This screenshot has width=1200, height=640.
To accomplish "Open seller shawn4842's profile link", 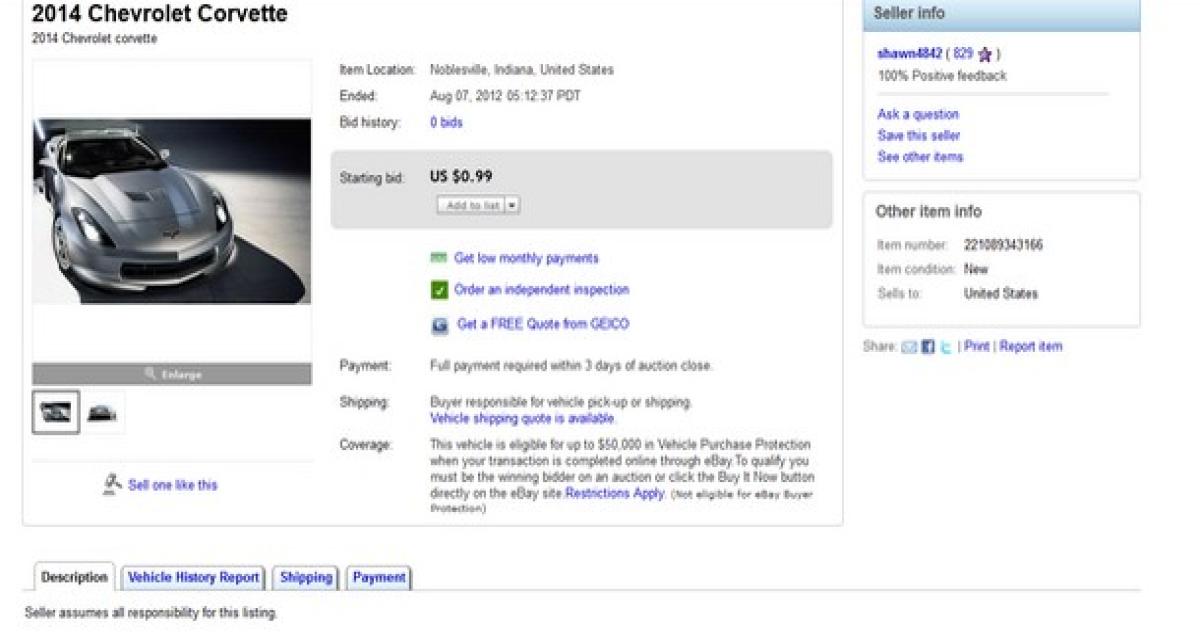I will point(909,54).
